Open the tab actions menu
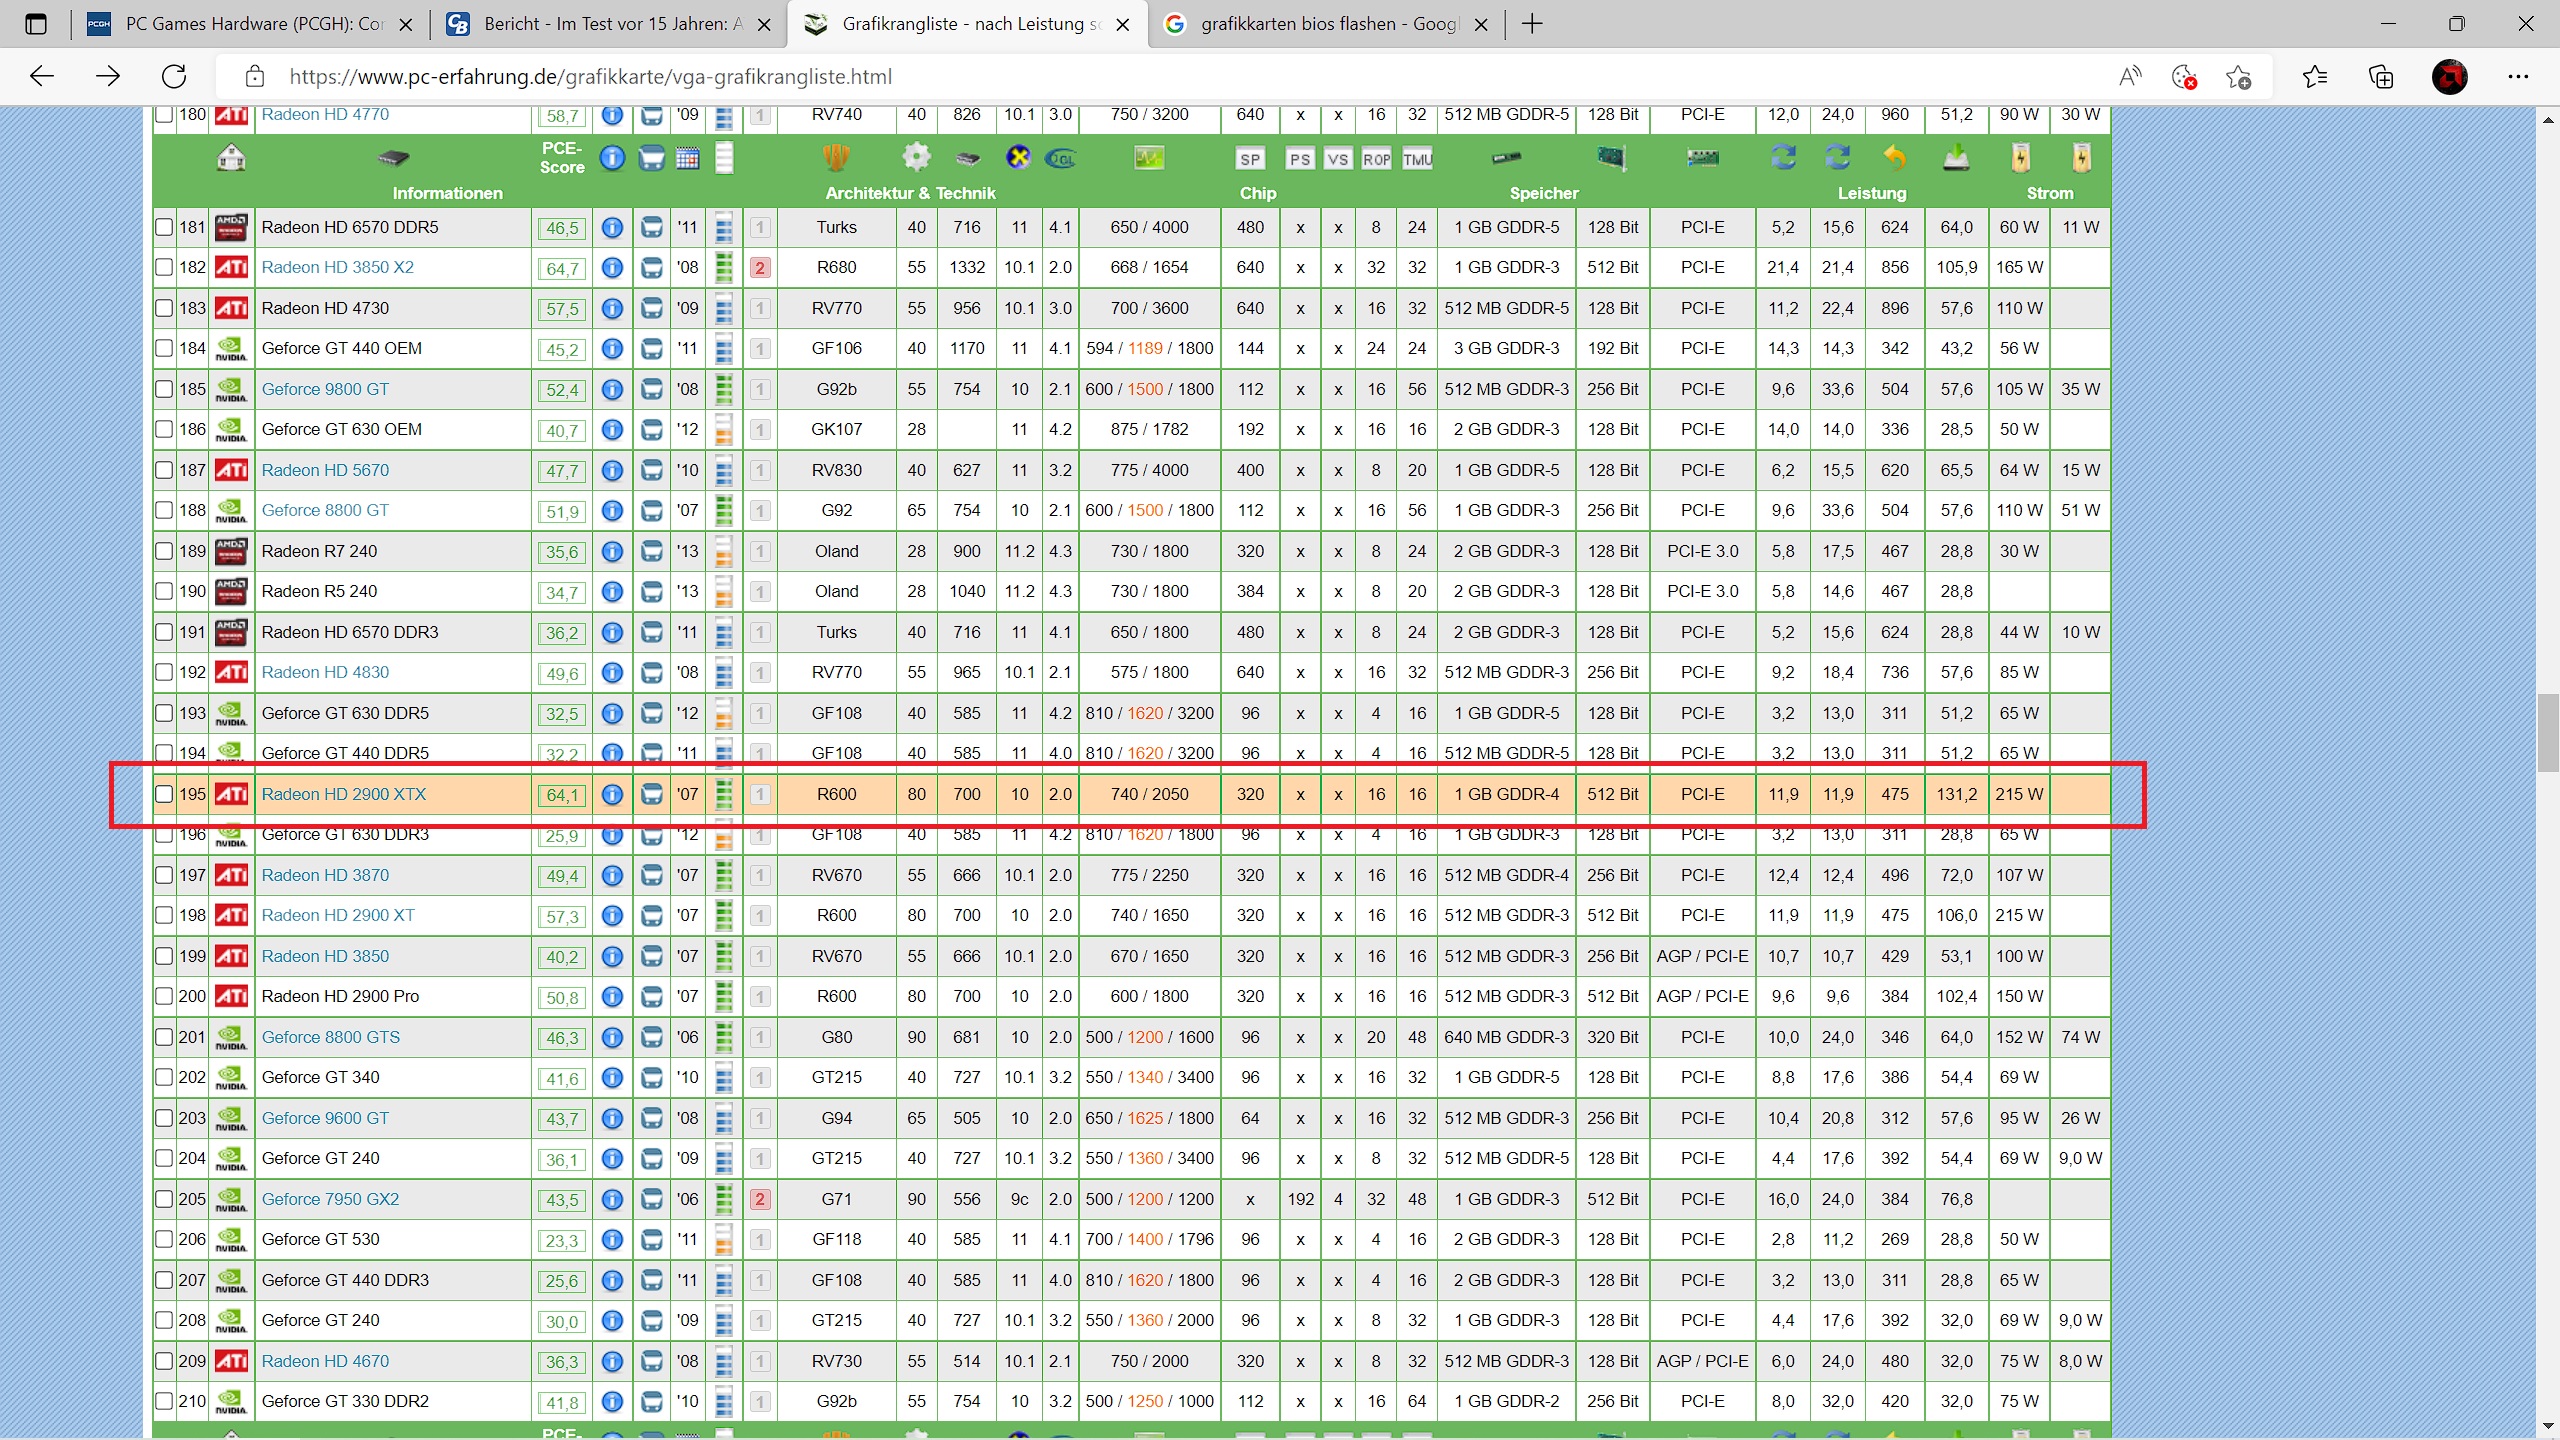 [36, 24]
